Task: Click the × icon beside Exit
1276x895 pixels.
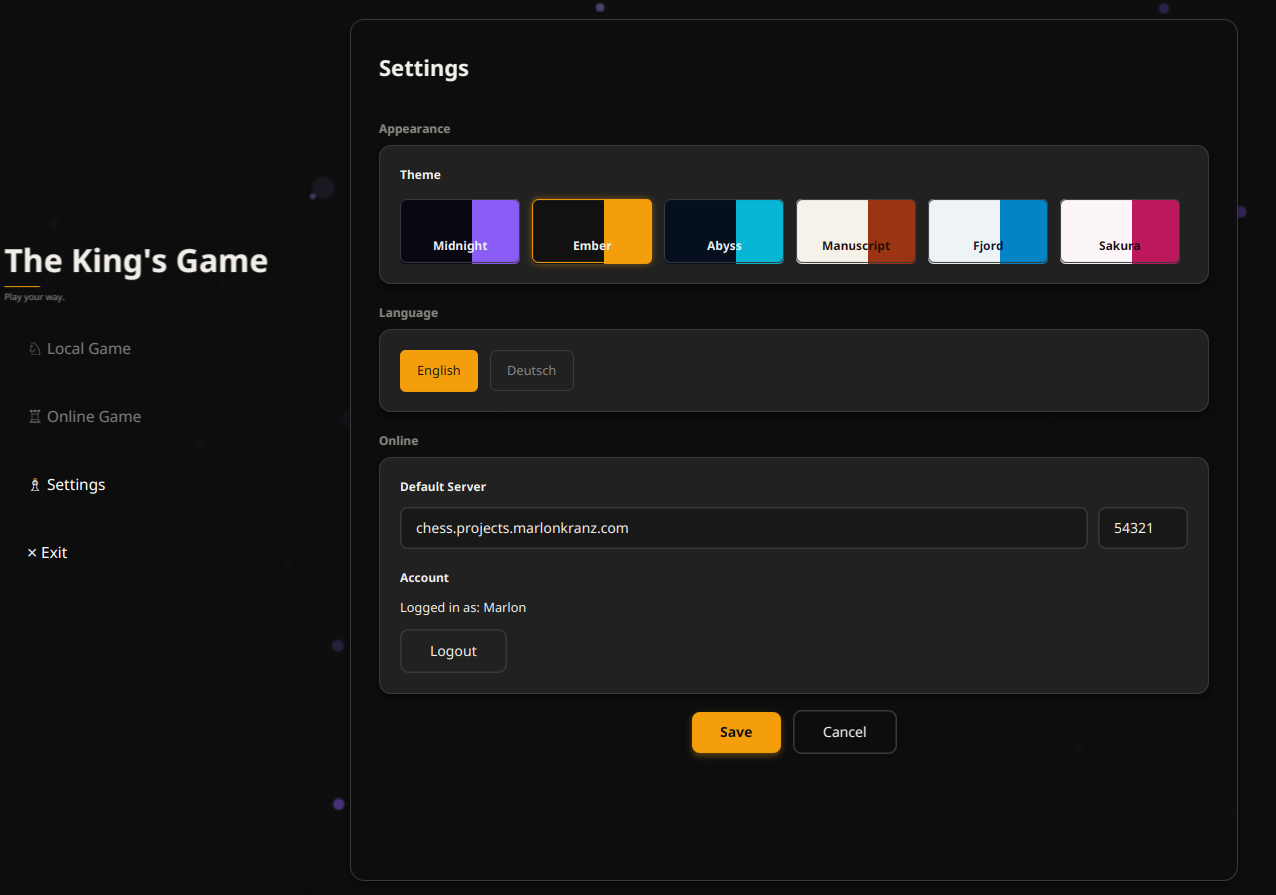Action: point(32,553)
